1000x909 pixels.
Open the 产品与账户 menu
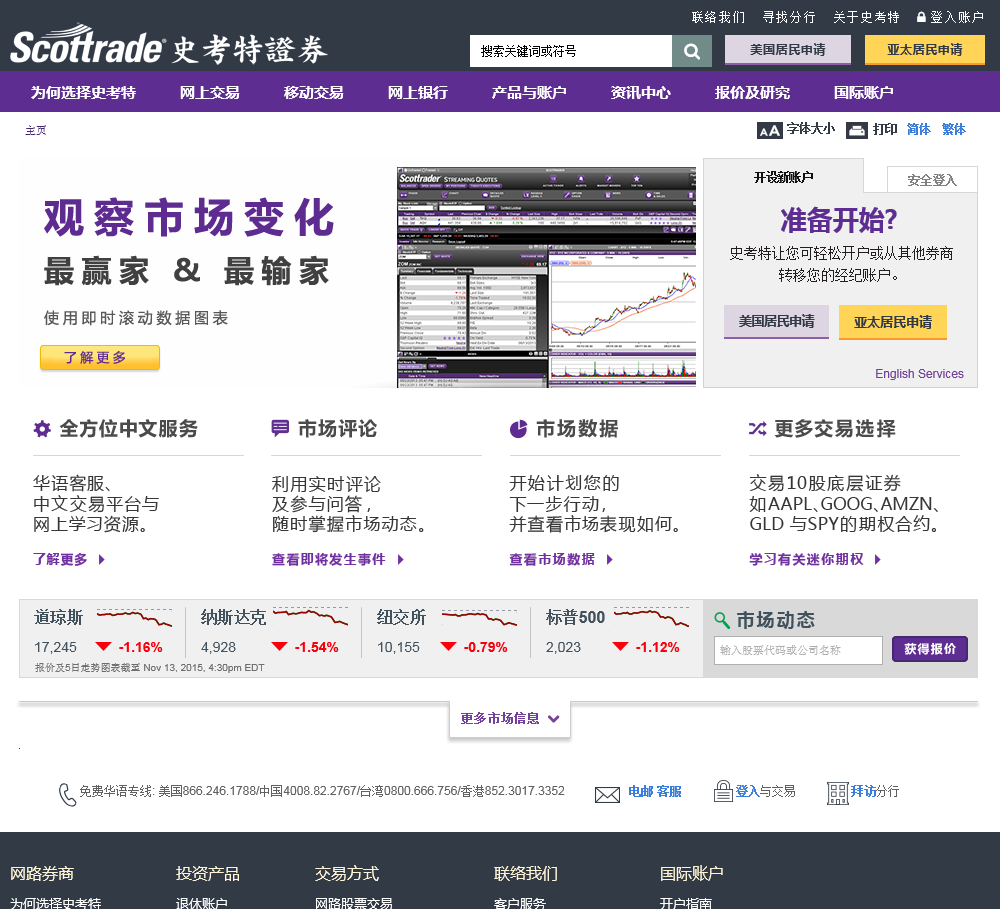529,92
